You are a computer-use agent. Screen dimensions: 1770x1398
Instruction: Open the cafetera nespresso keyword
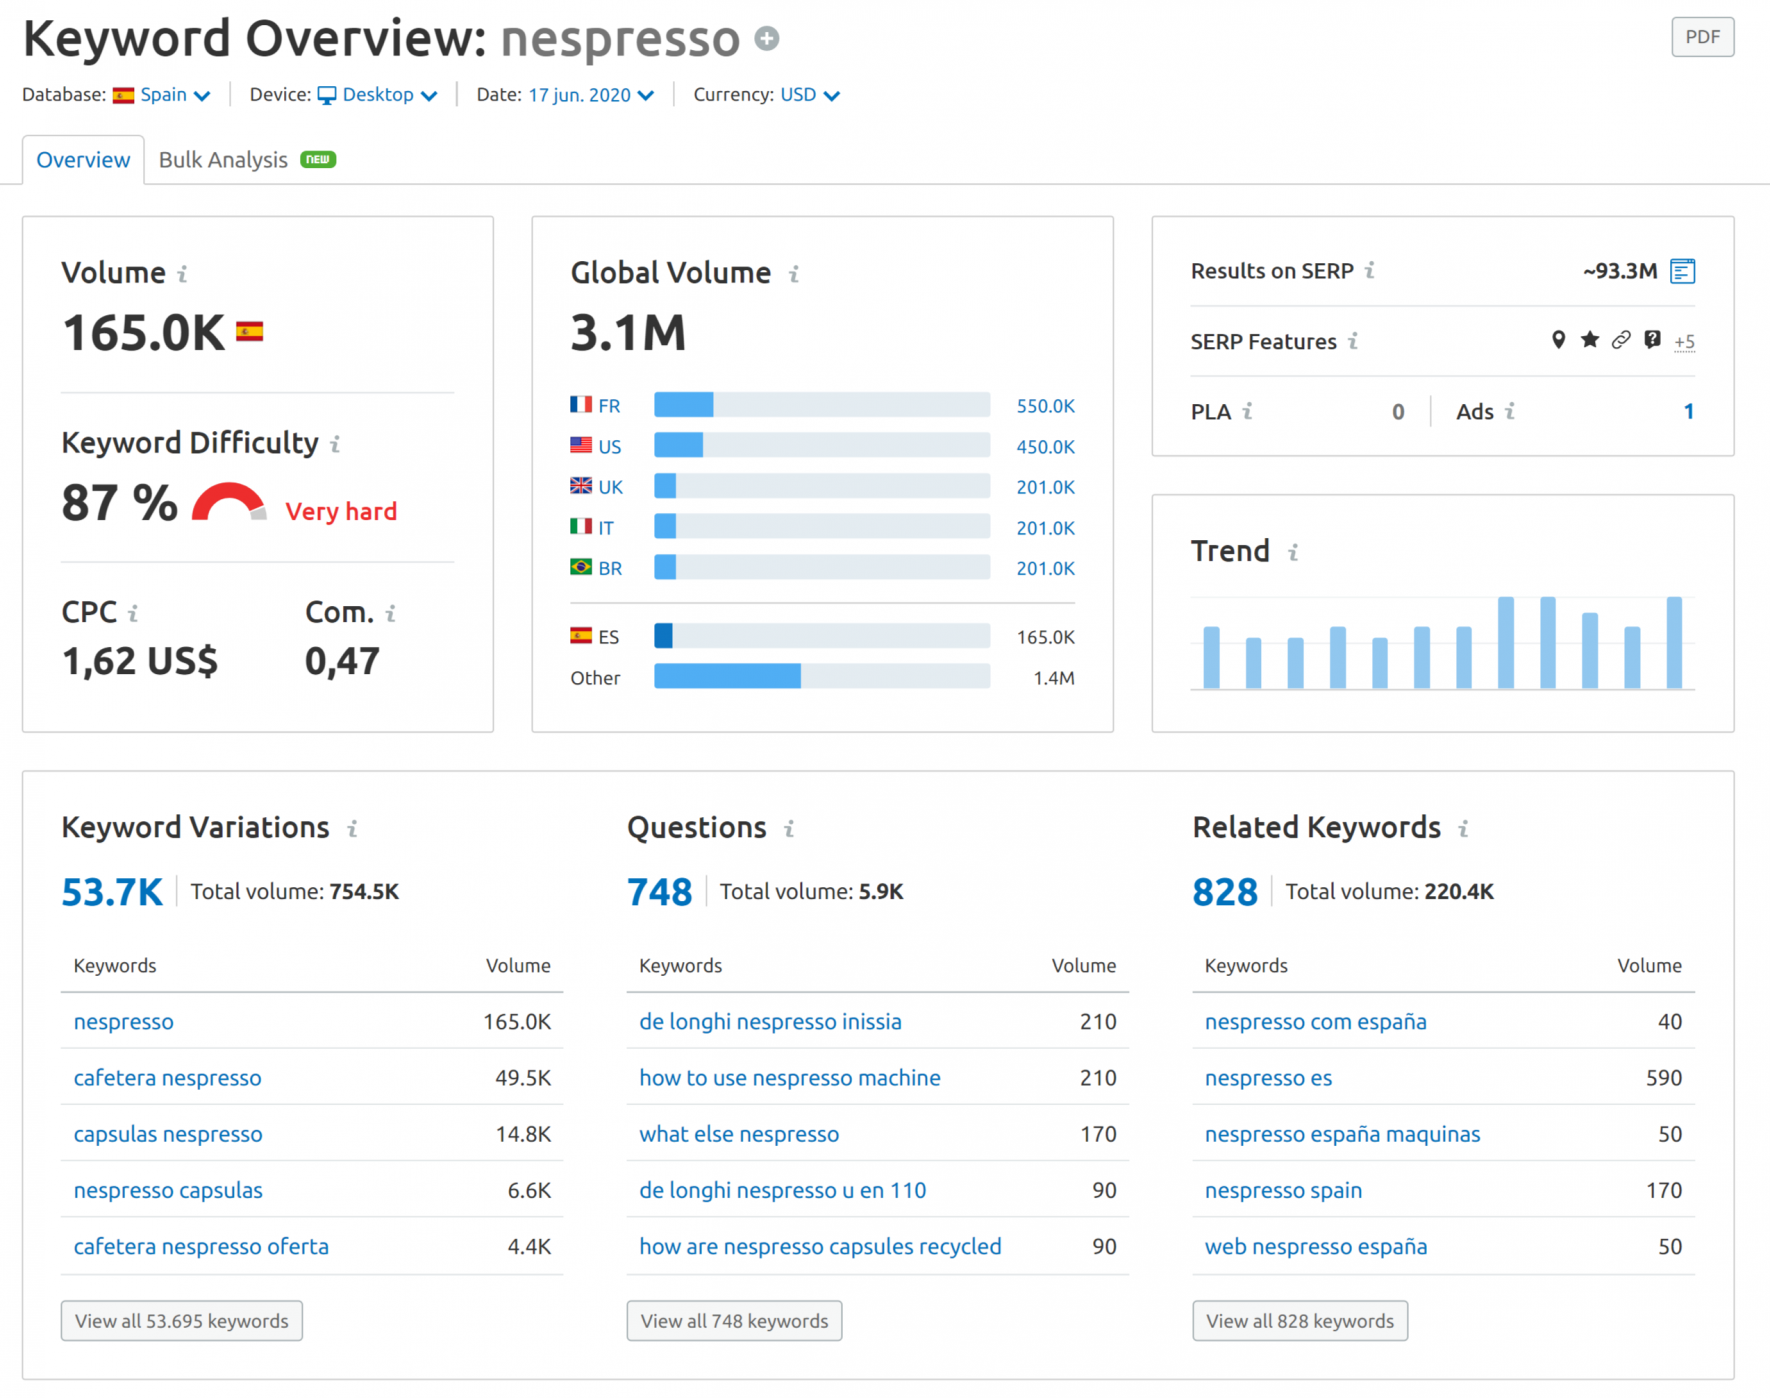point(167,1078)
